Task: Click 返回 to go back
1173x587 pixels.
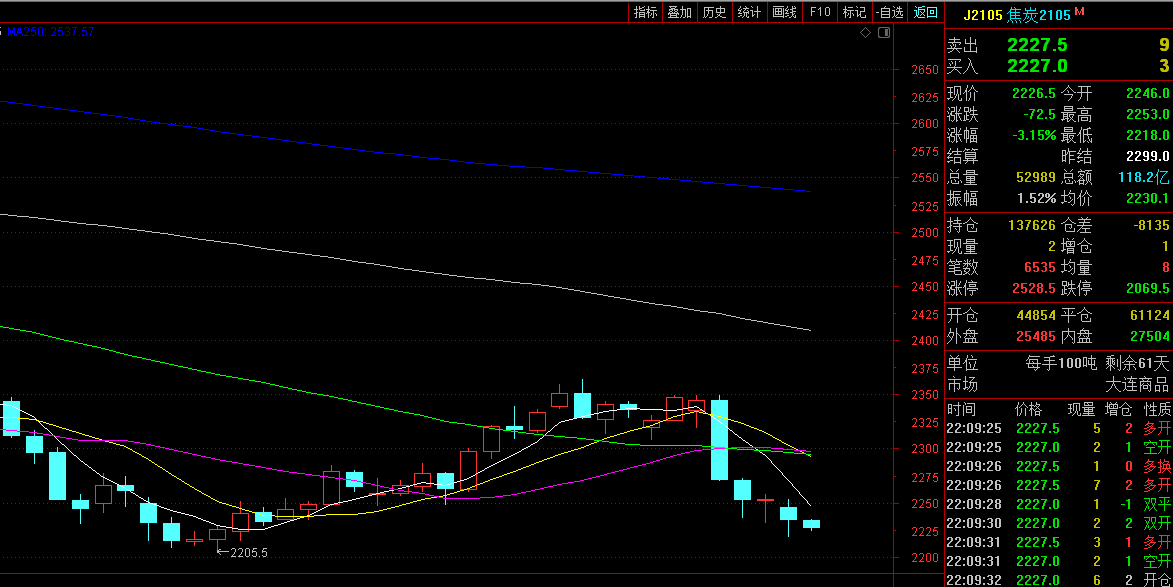Action: [x=925, y=12]
